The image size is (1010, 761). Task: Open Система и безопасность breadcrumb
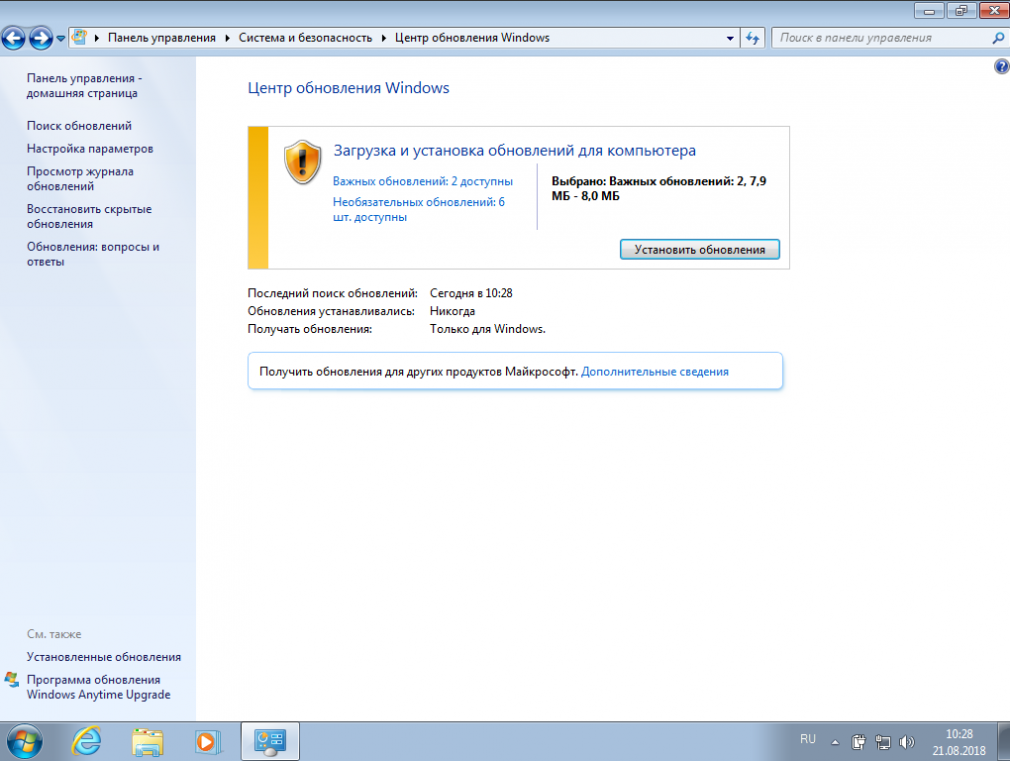pyautogui.click(x=305, y=38)
